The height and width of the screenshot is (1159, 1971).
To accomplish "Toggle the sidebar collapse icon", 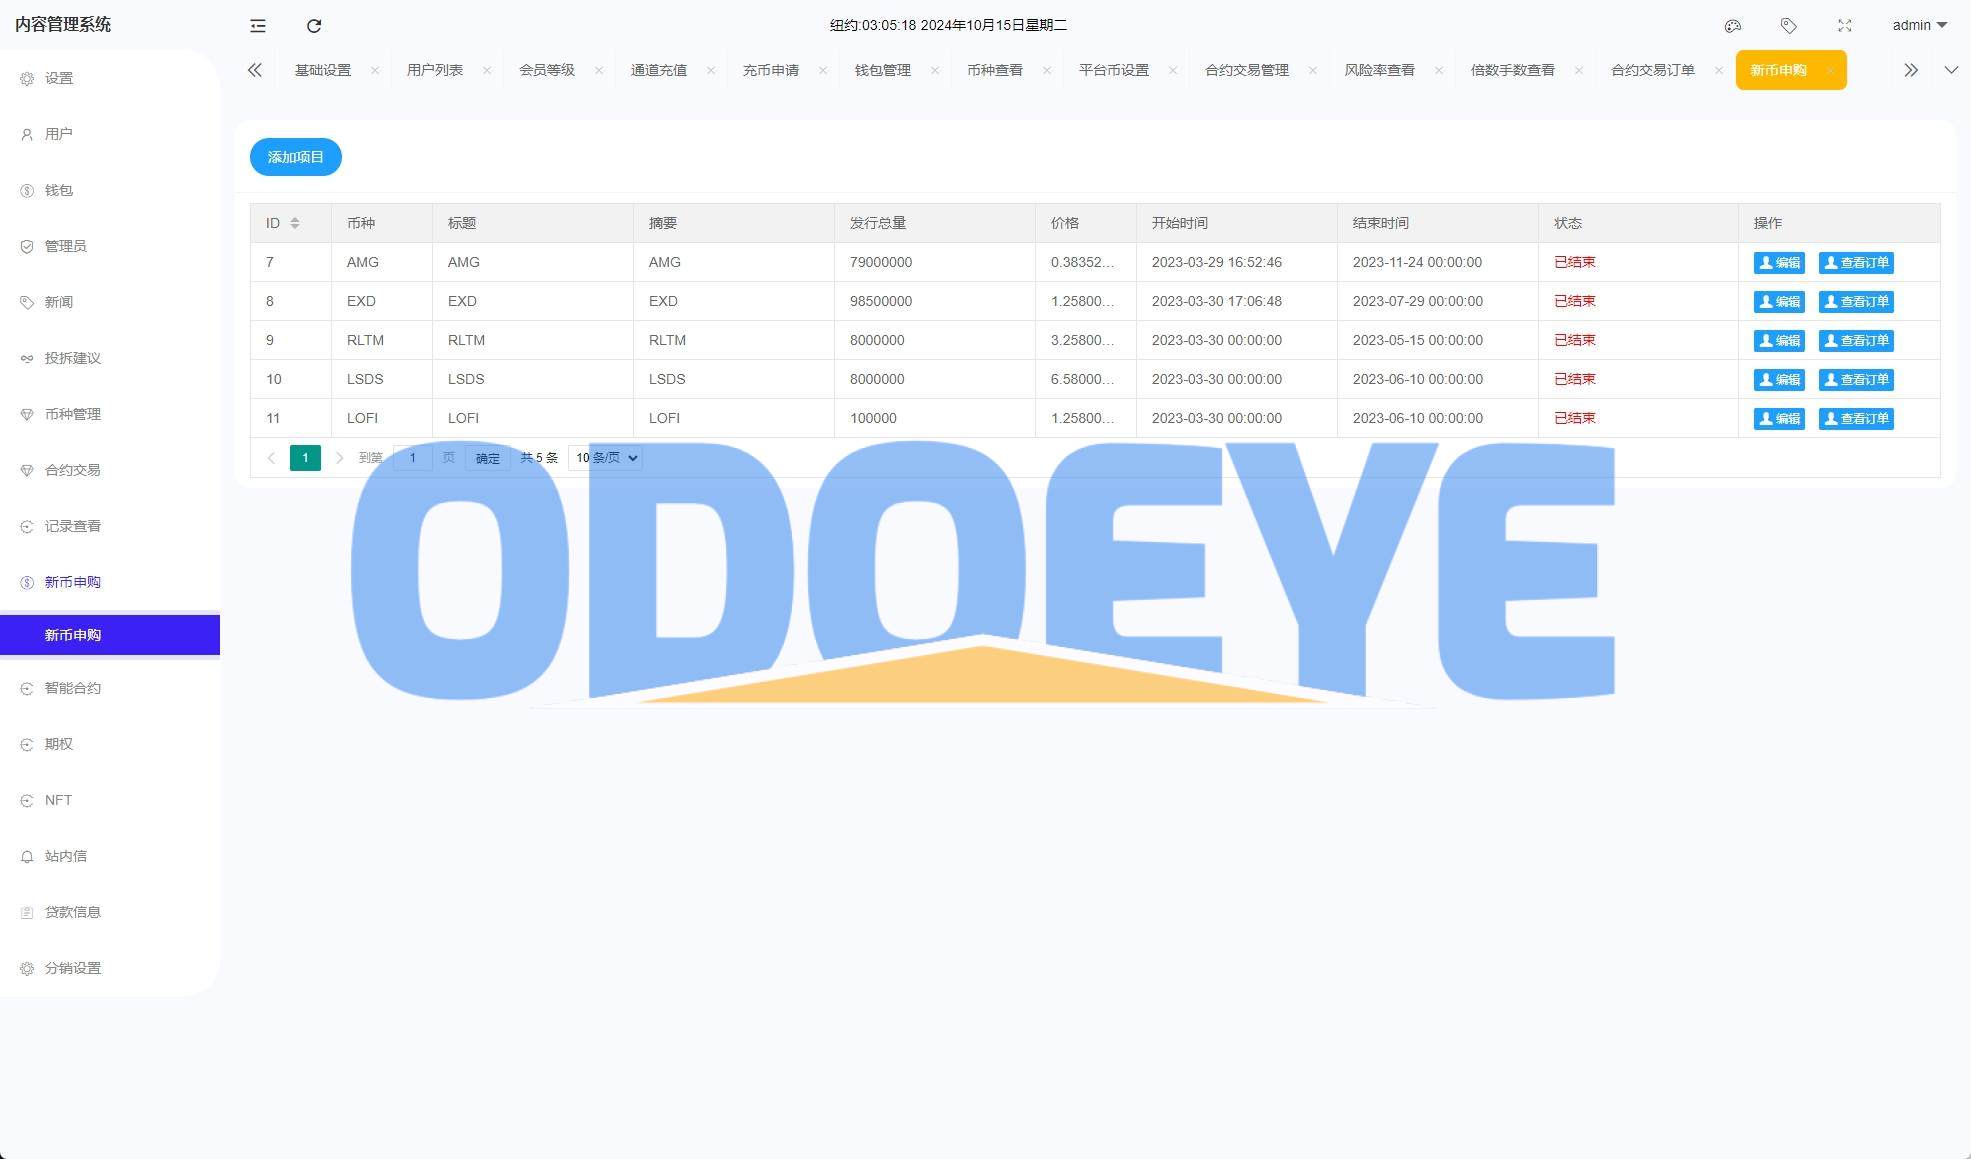I will [258, 26].
